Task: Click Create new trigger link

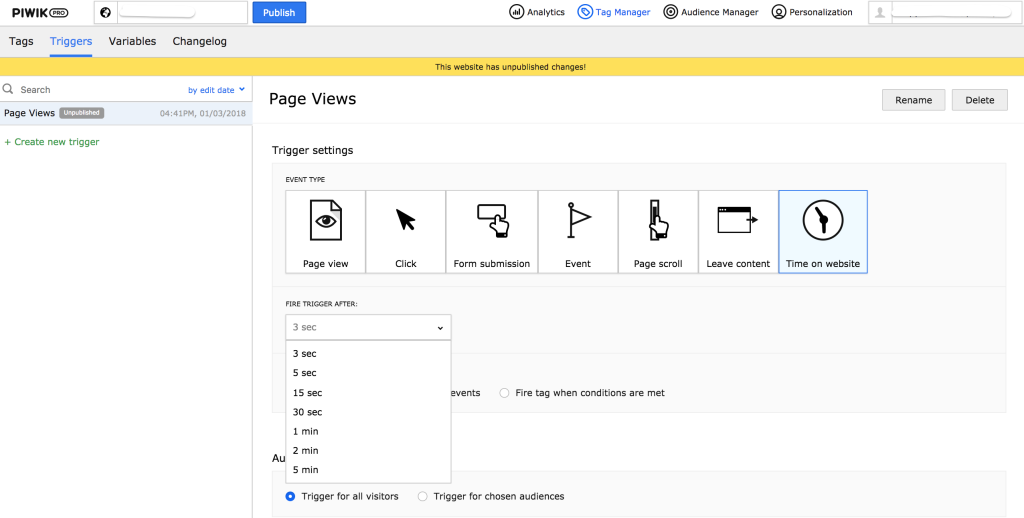Action: click(x=52, y=142)
